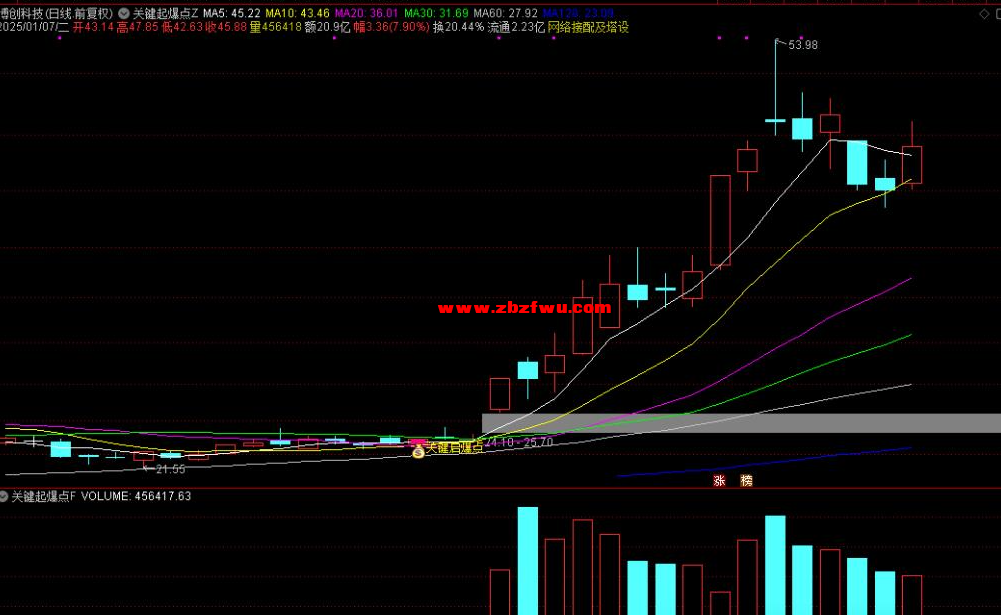Click the high price 高47.85
The image size is (1001, 615).
(x=137, y=27)
